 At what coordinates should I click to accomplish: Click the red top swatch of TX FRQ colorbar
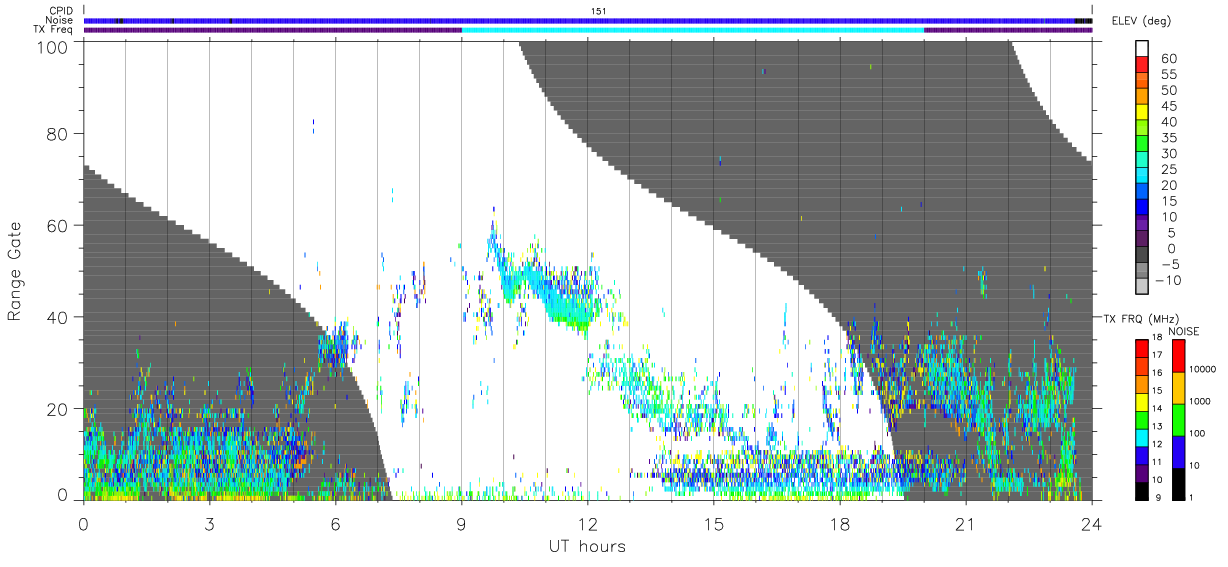[x=1142, y=349]
